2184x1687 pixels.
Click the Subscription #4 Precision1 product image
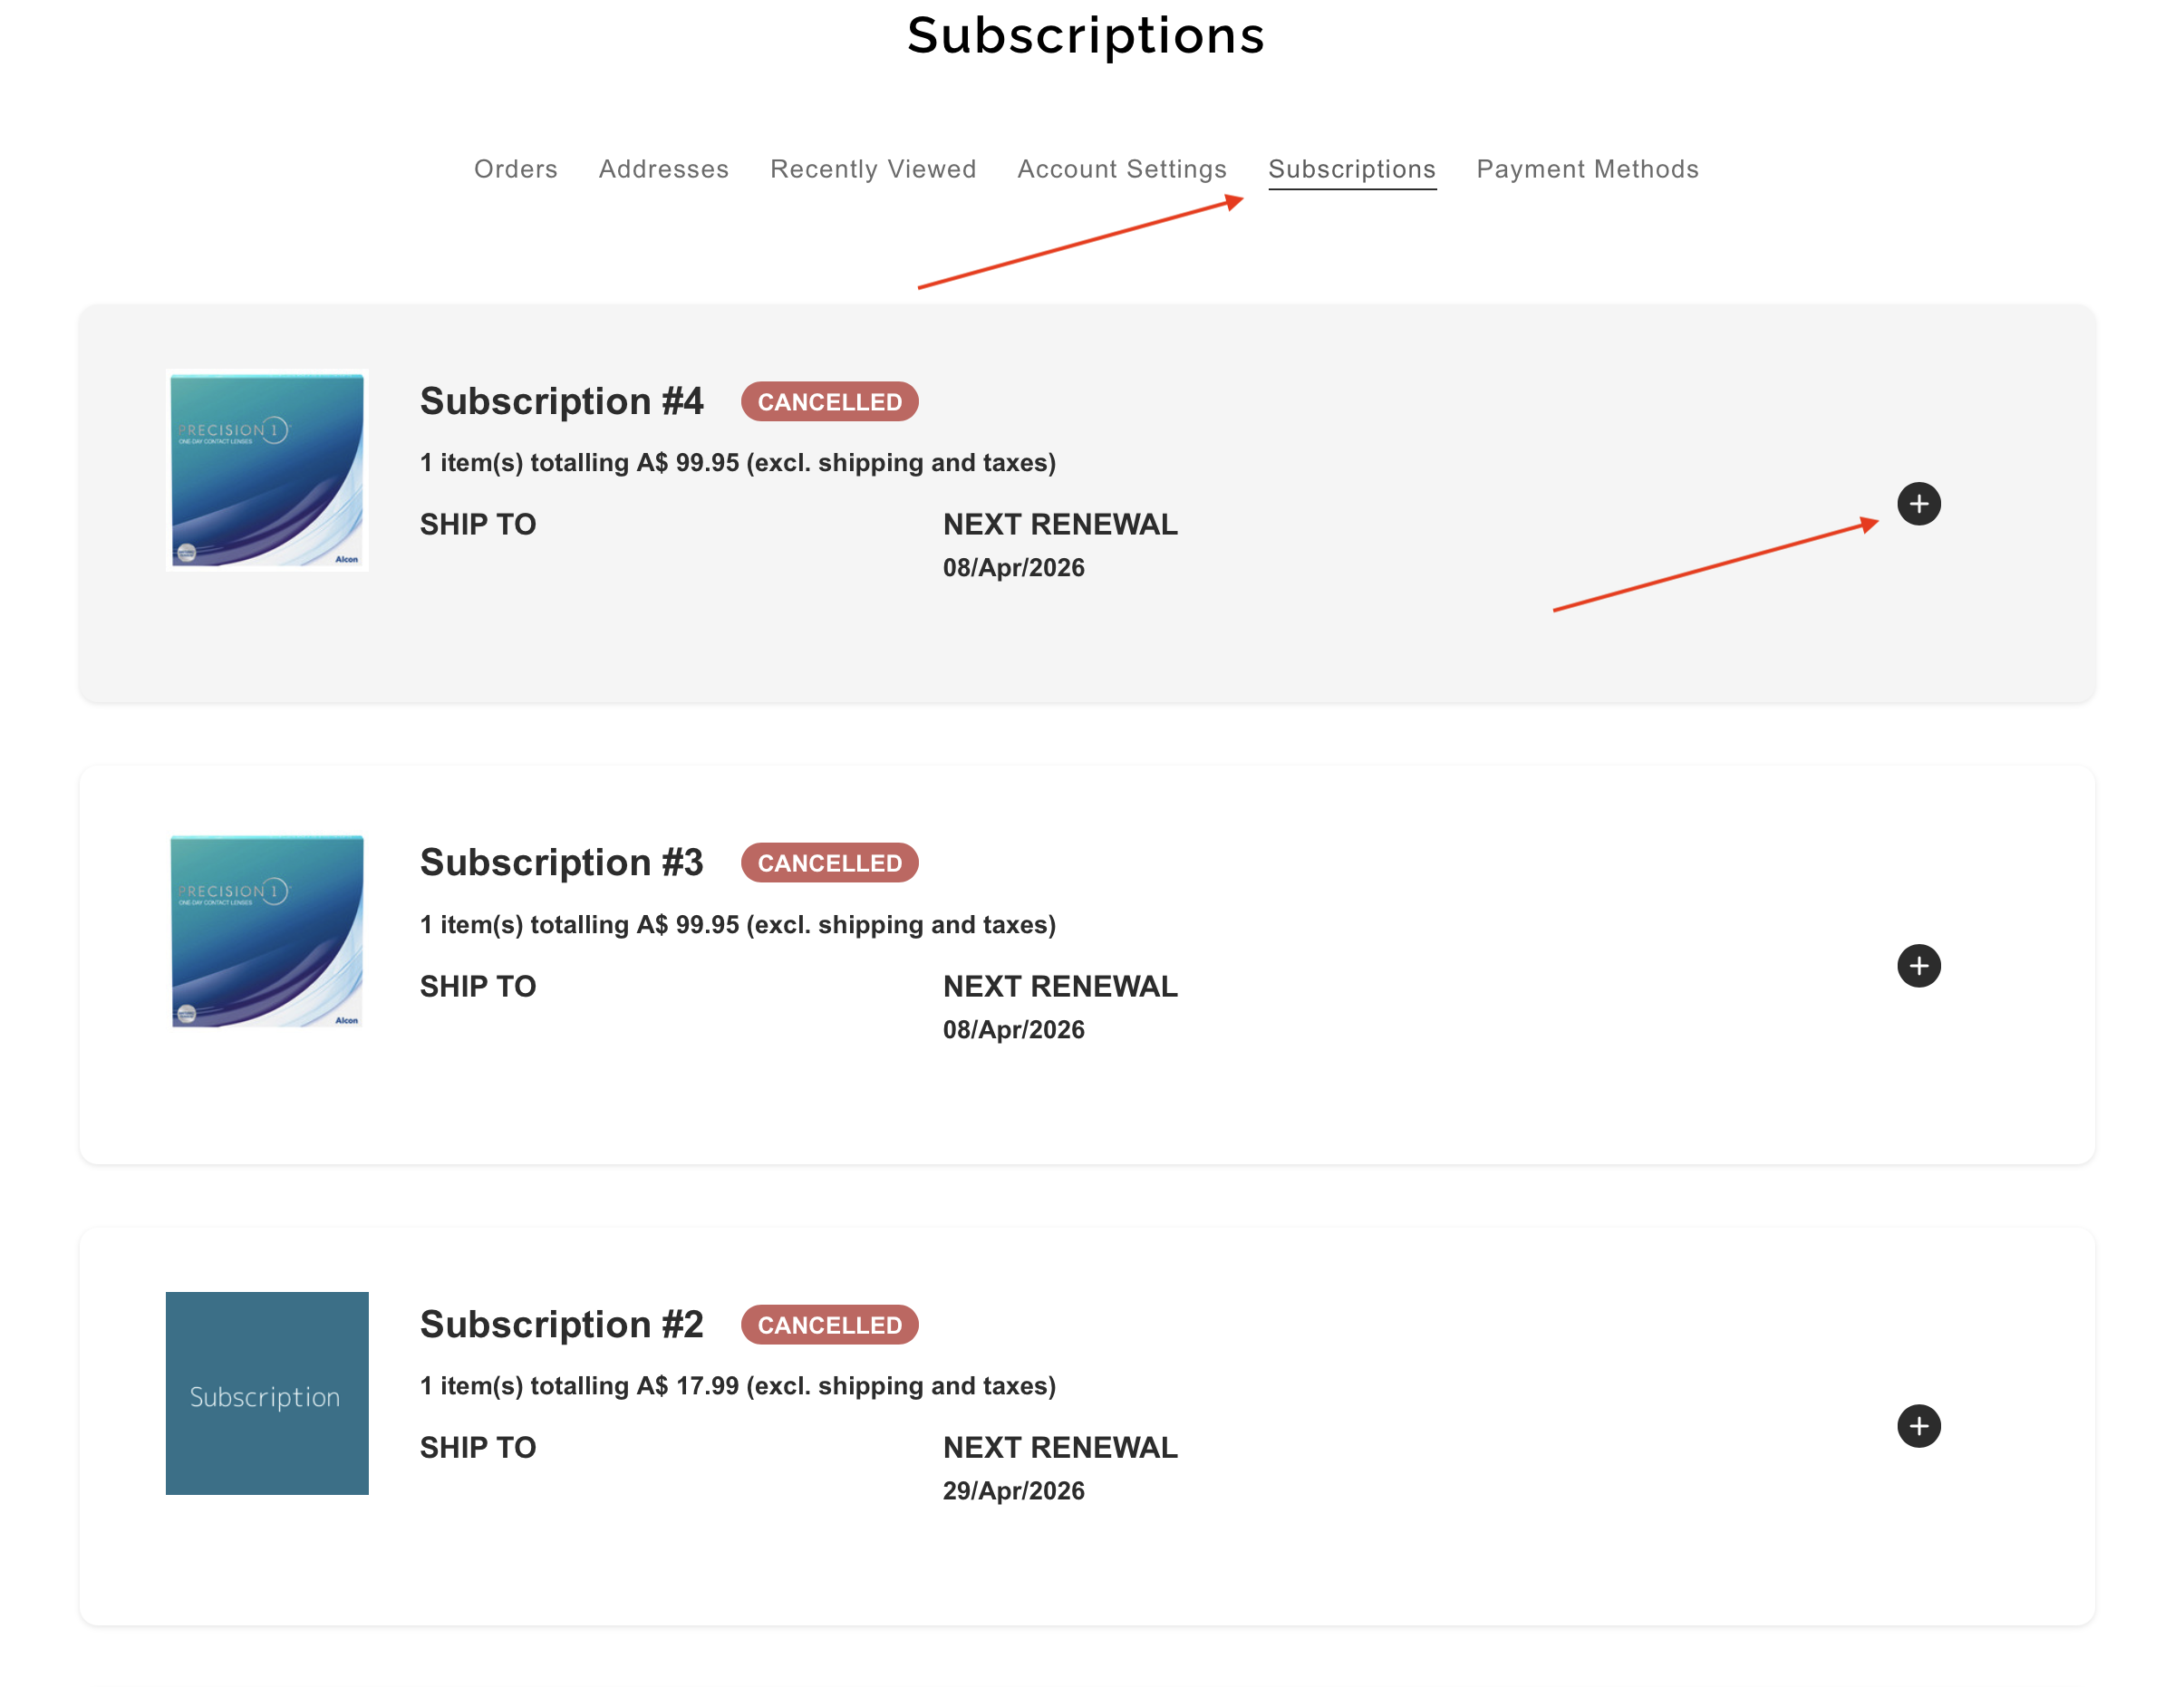click(267, 470)
